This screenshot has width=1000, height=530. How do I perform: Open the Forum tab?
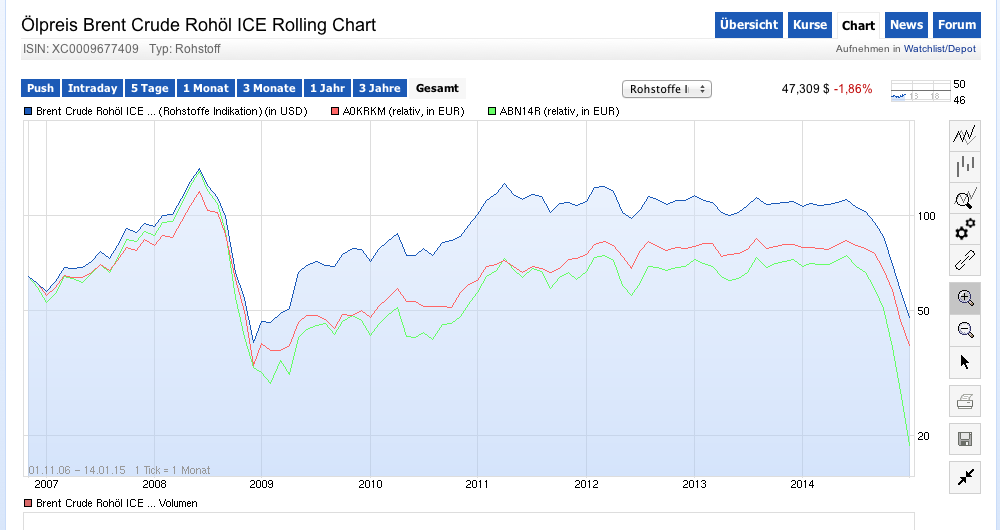(957, 26)
